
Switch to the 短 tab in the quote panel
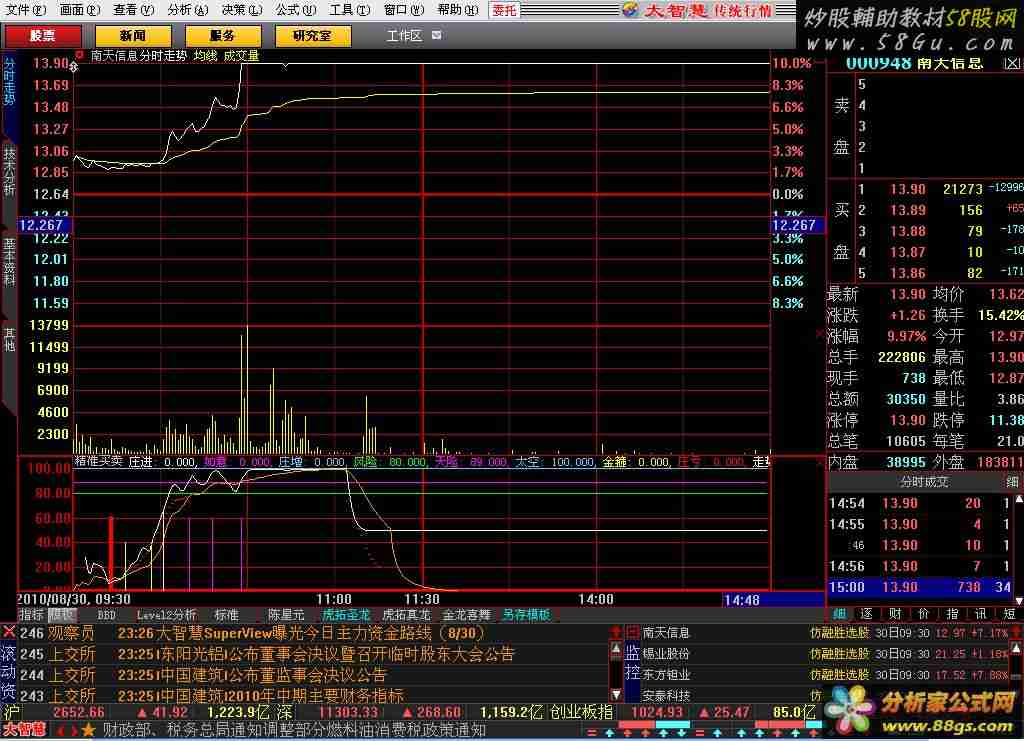1010,613
